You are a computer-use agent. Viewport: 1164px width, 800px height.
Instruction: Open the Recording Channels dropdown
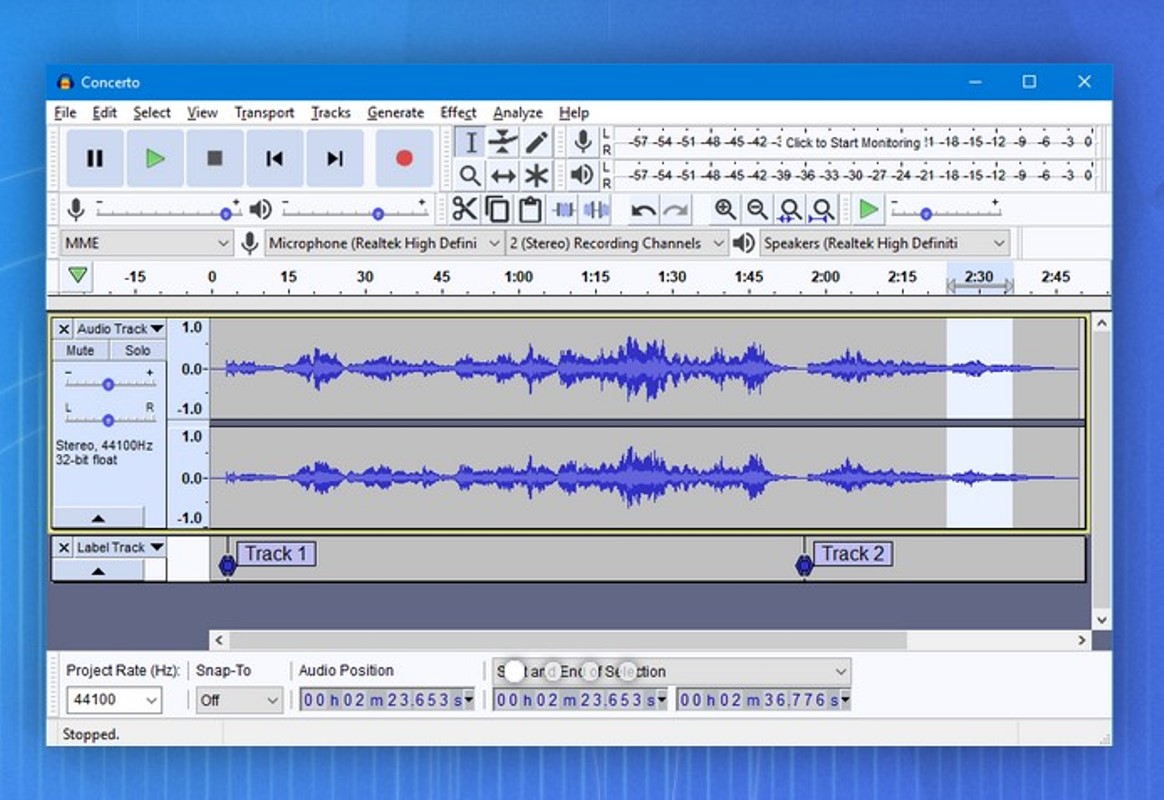tap(616, 243)
